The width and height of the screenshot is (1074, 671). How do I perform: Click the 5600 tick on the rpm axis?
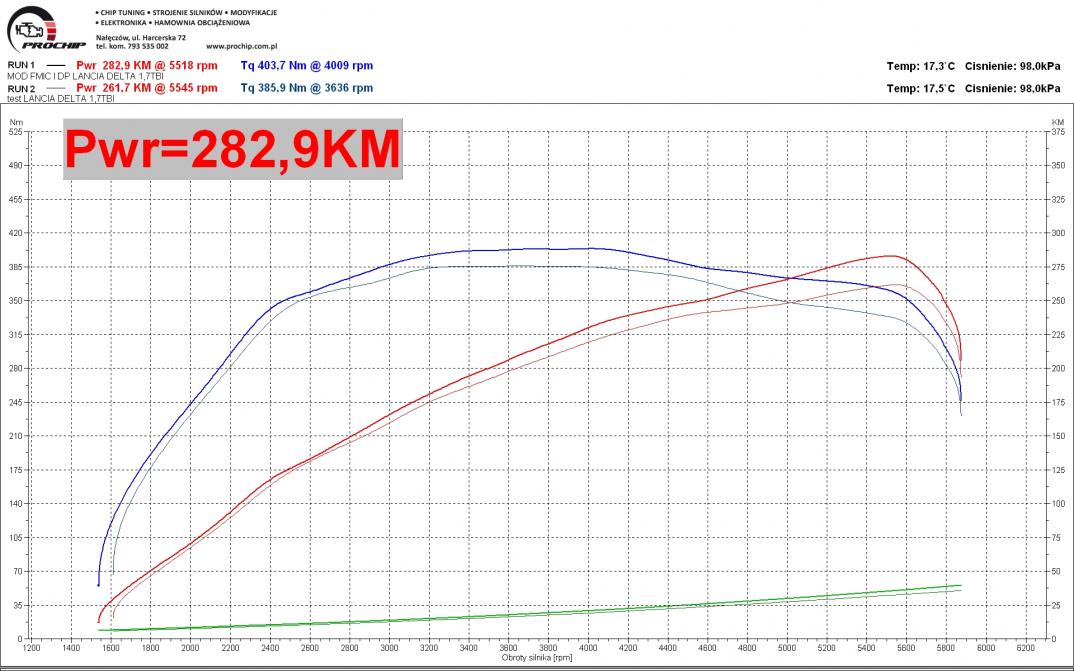[906, 647]
